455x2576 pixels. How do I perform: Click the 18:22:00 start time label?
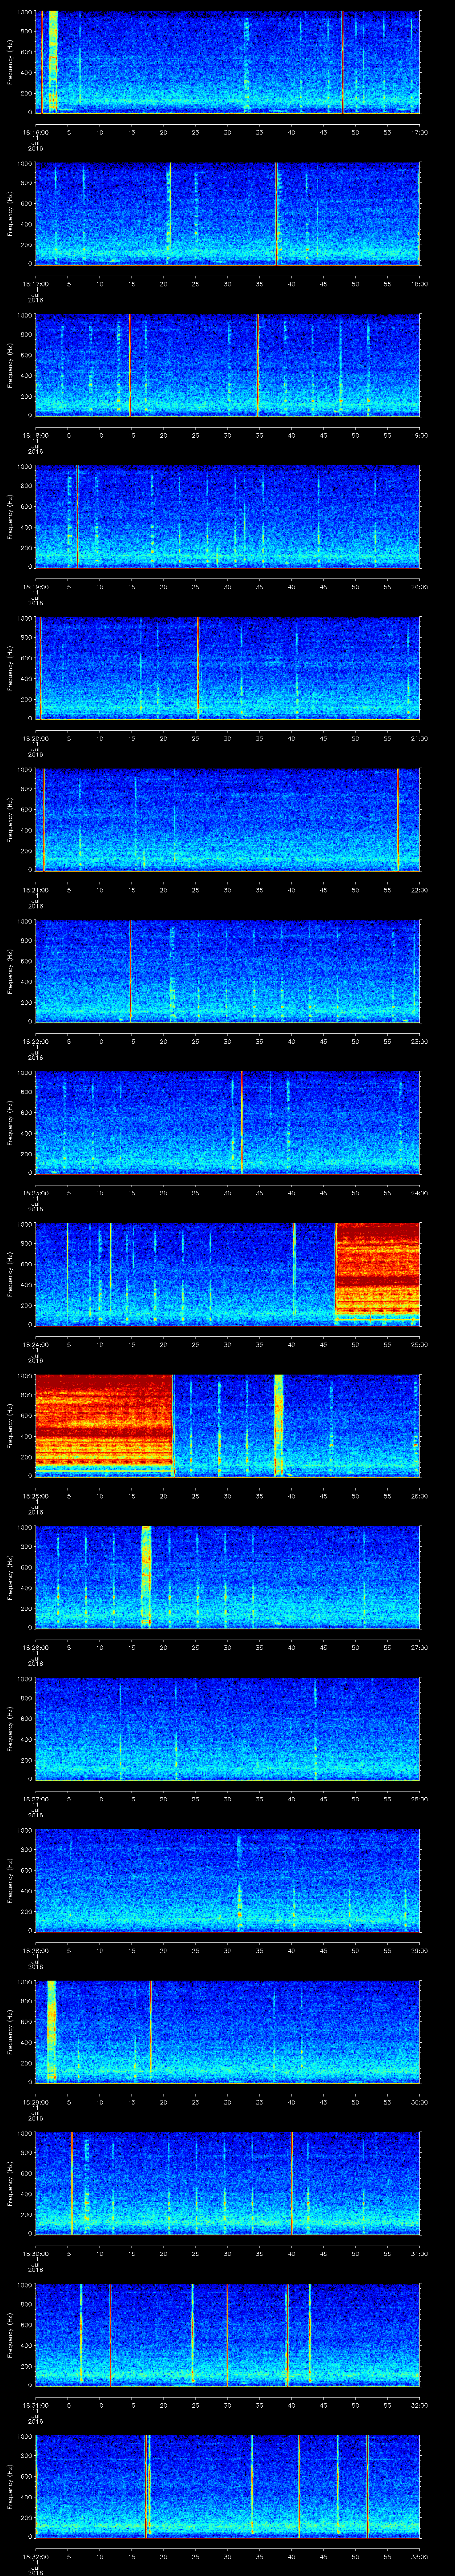(35, 1041)
